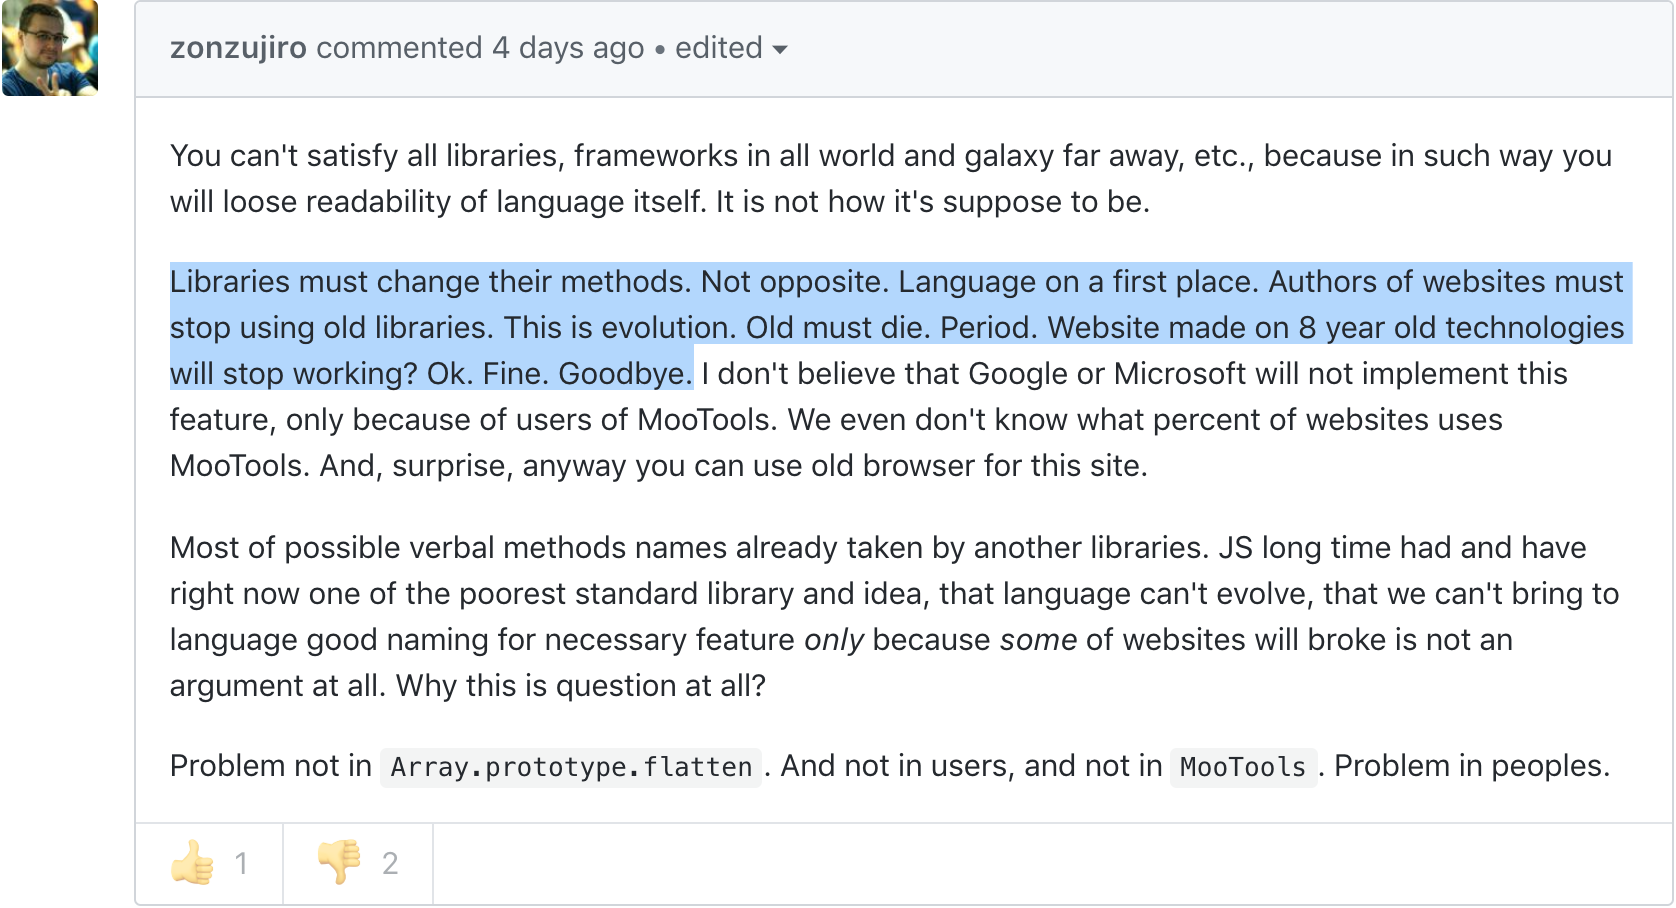
Task: Click the "4 days ago" timestamp
Action: coord(567,48)
